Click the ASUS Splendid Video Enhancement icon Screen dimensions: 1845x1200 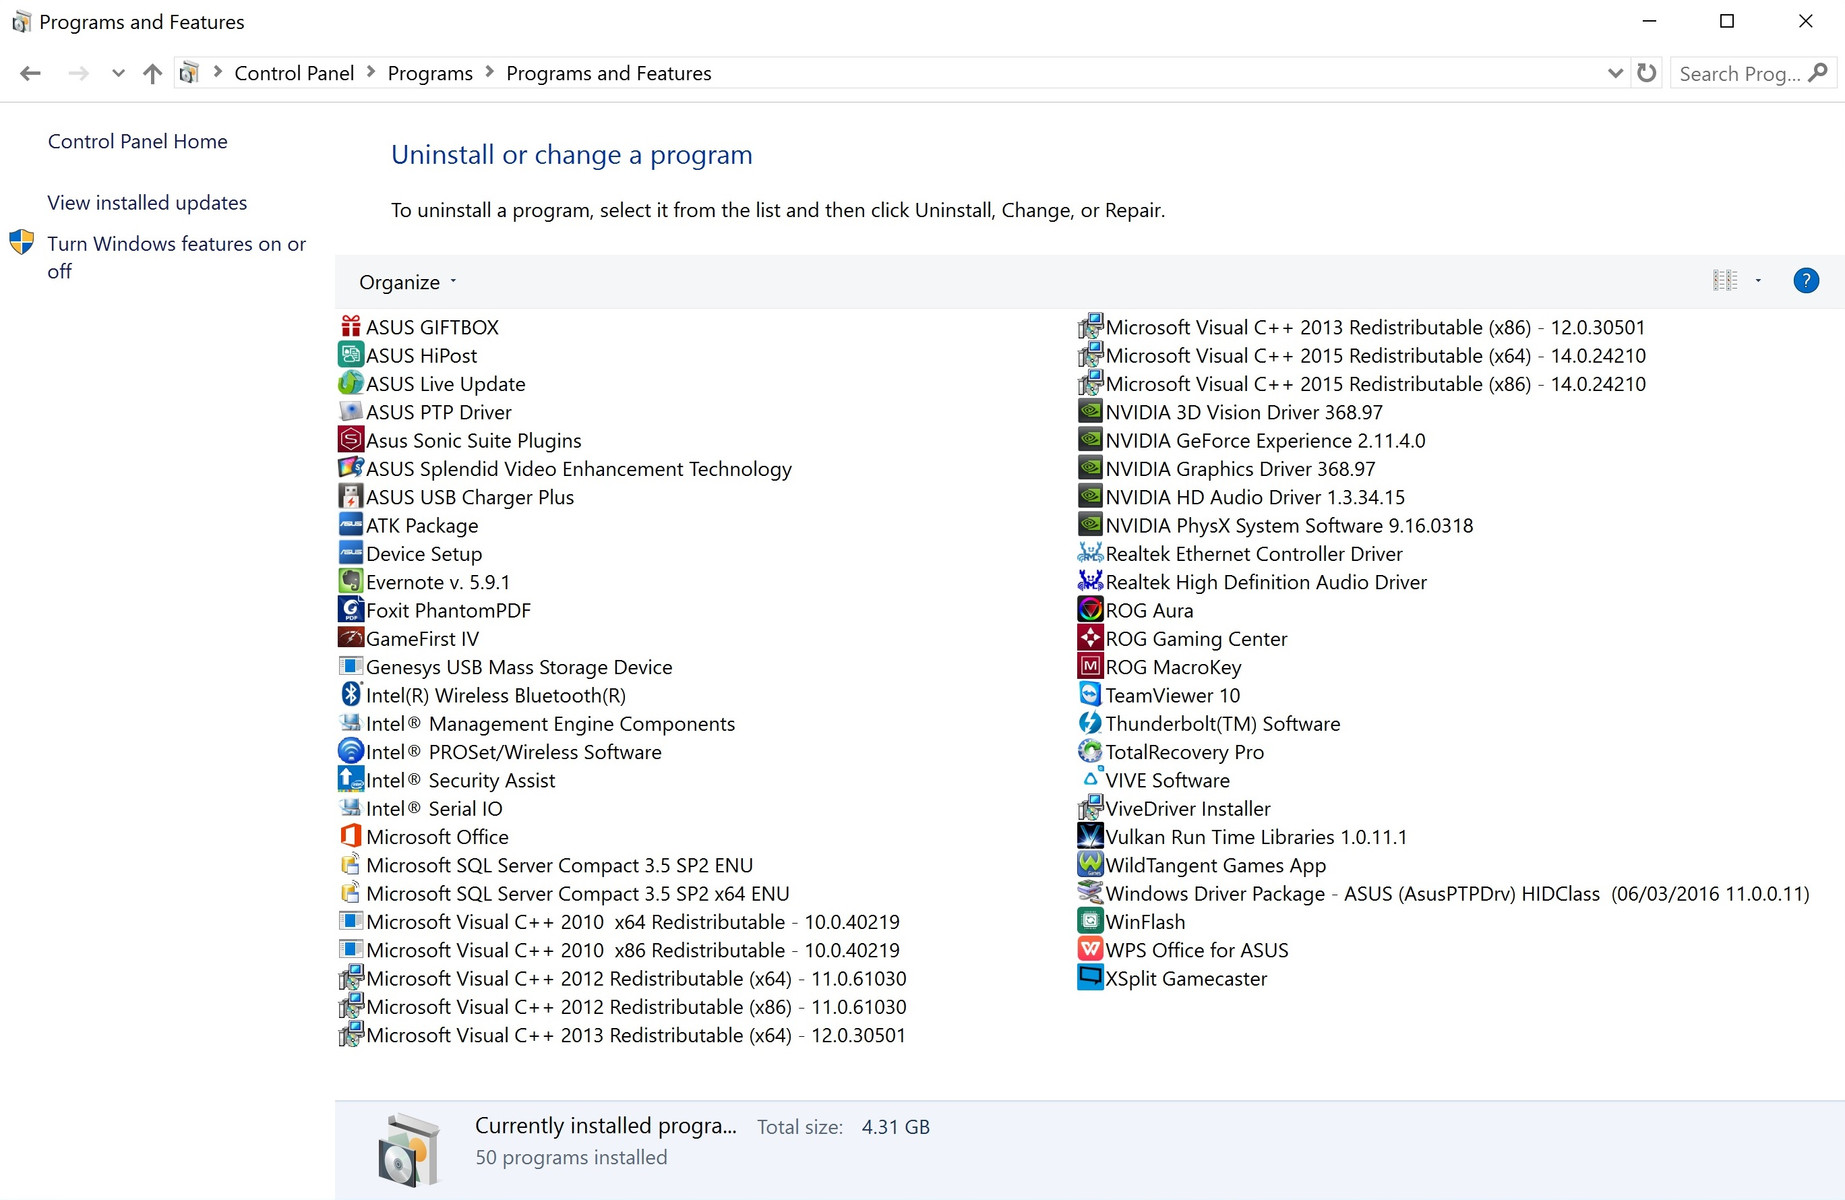tap(350, 468)
